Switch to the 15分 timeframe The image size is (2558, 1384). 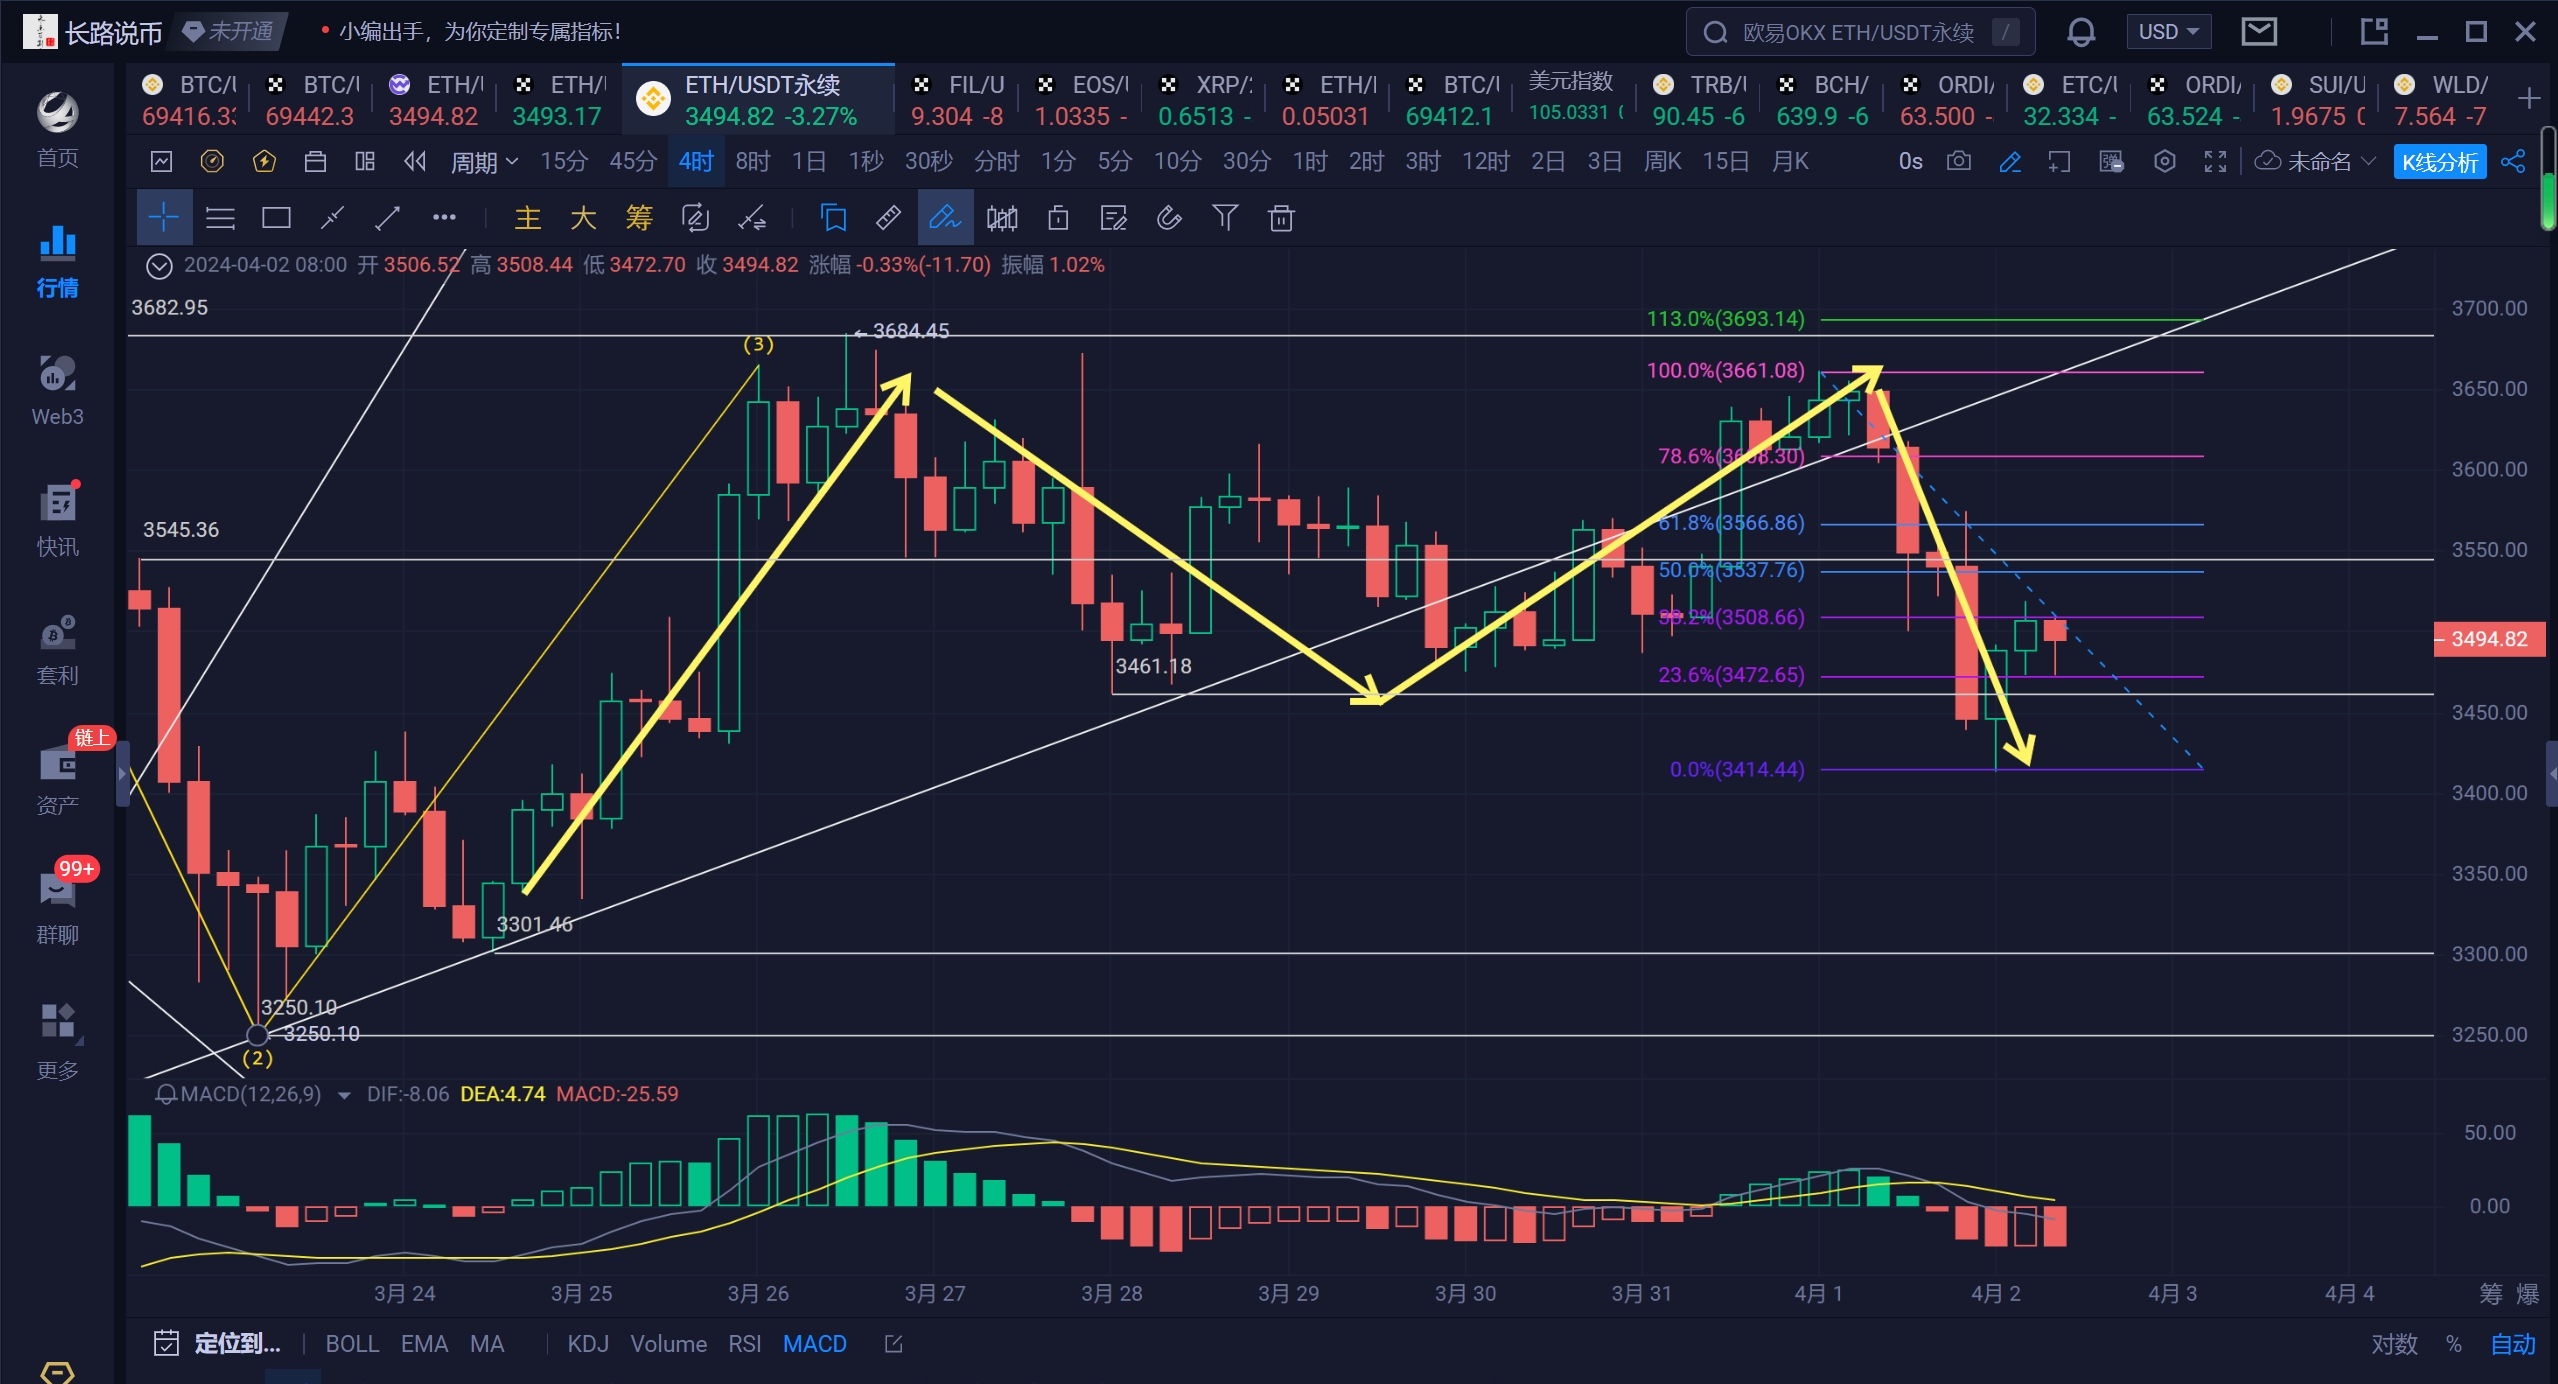564,161
